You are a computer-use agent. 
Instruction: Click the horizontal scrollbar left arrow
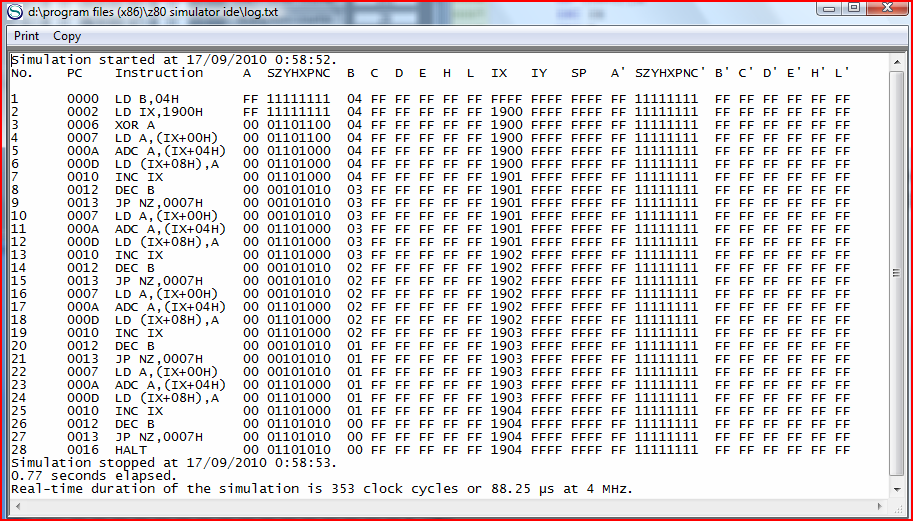(x=16, y=507)
